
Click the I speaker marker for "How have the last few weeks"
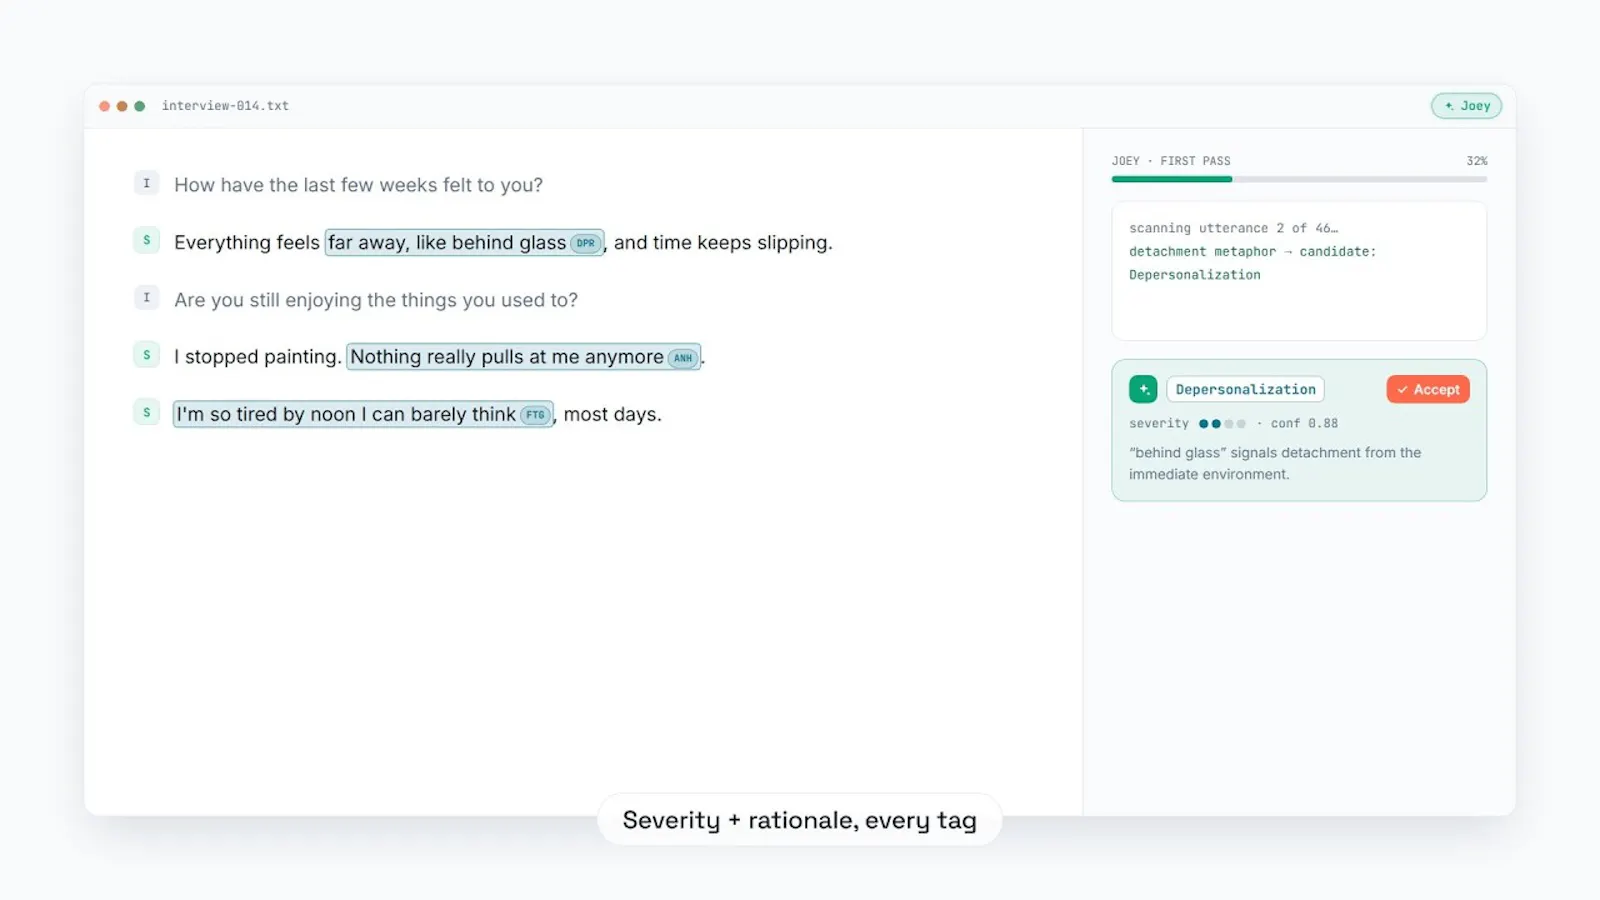tap(146, 183)
